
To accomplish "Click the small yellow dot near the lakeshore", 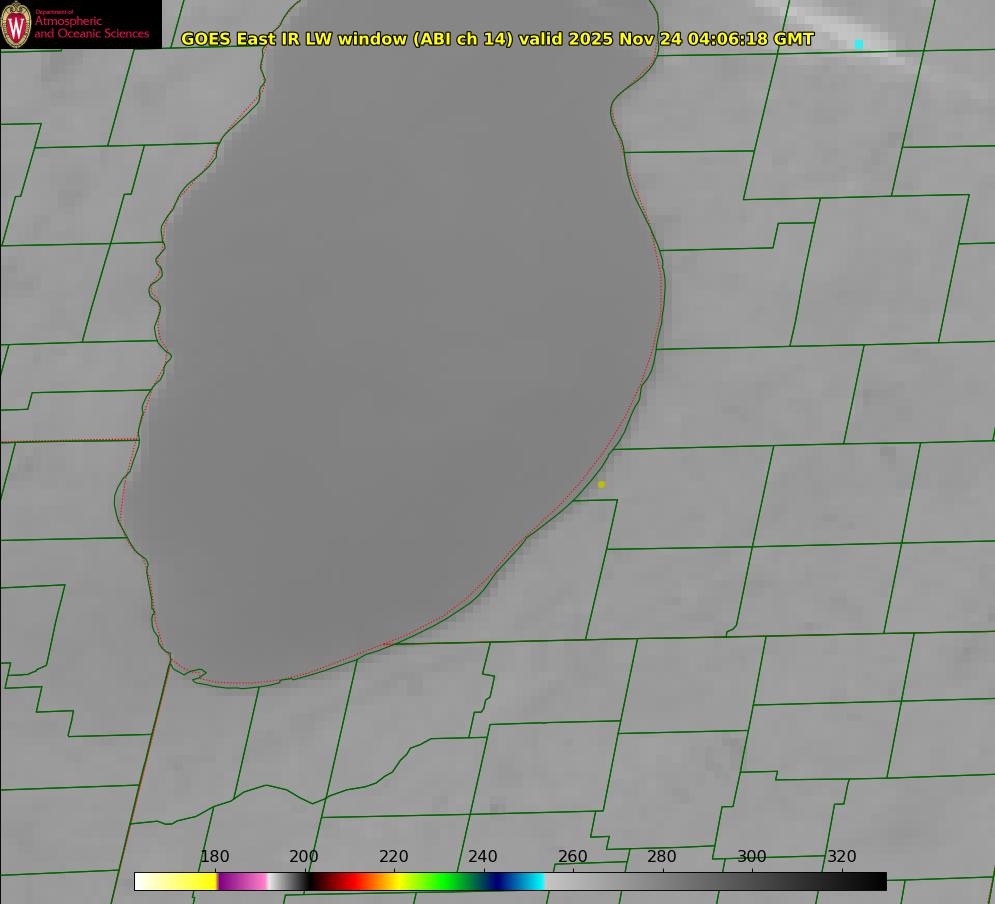I will tap(601, 484).
